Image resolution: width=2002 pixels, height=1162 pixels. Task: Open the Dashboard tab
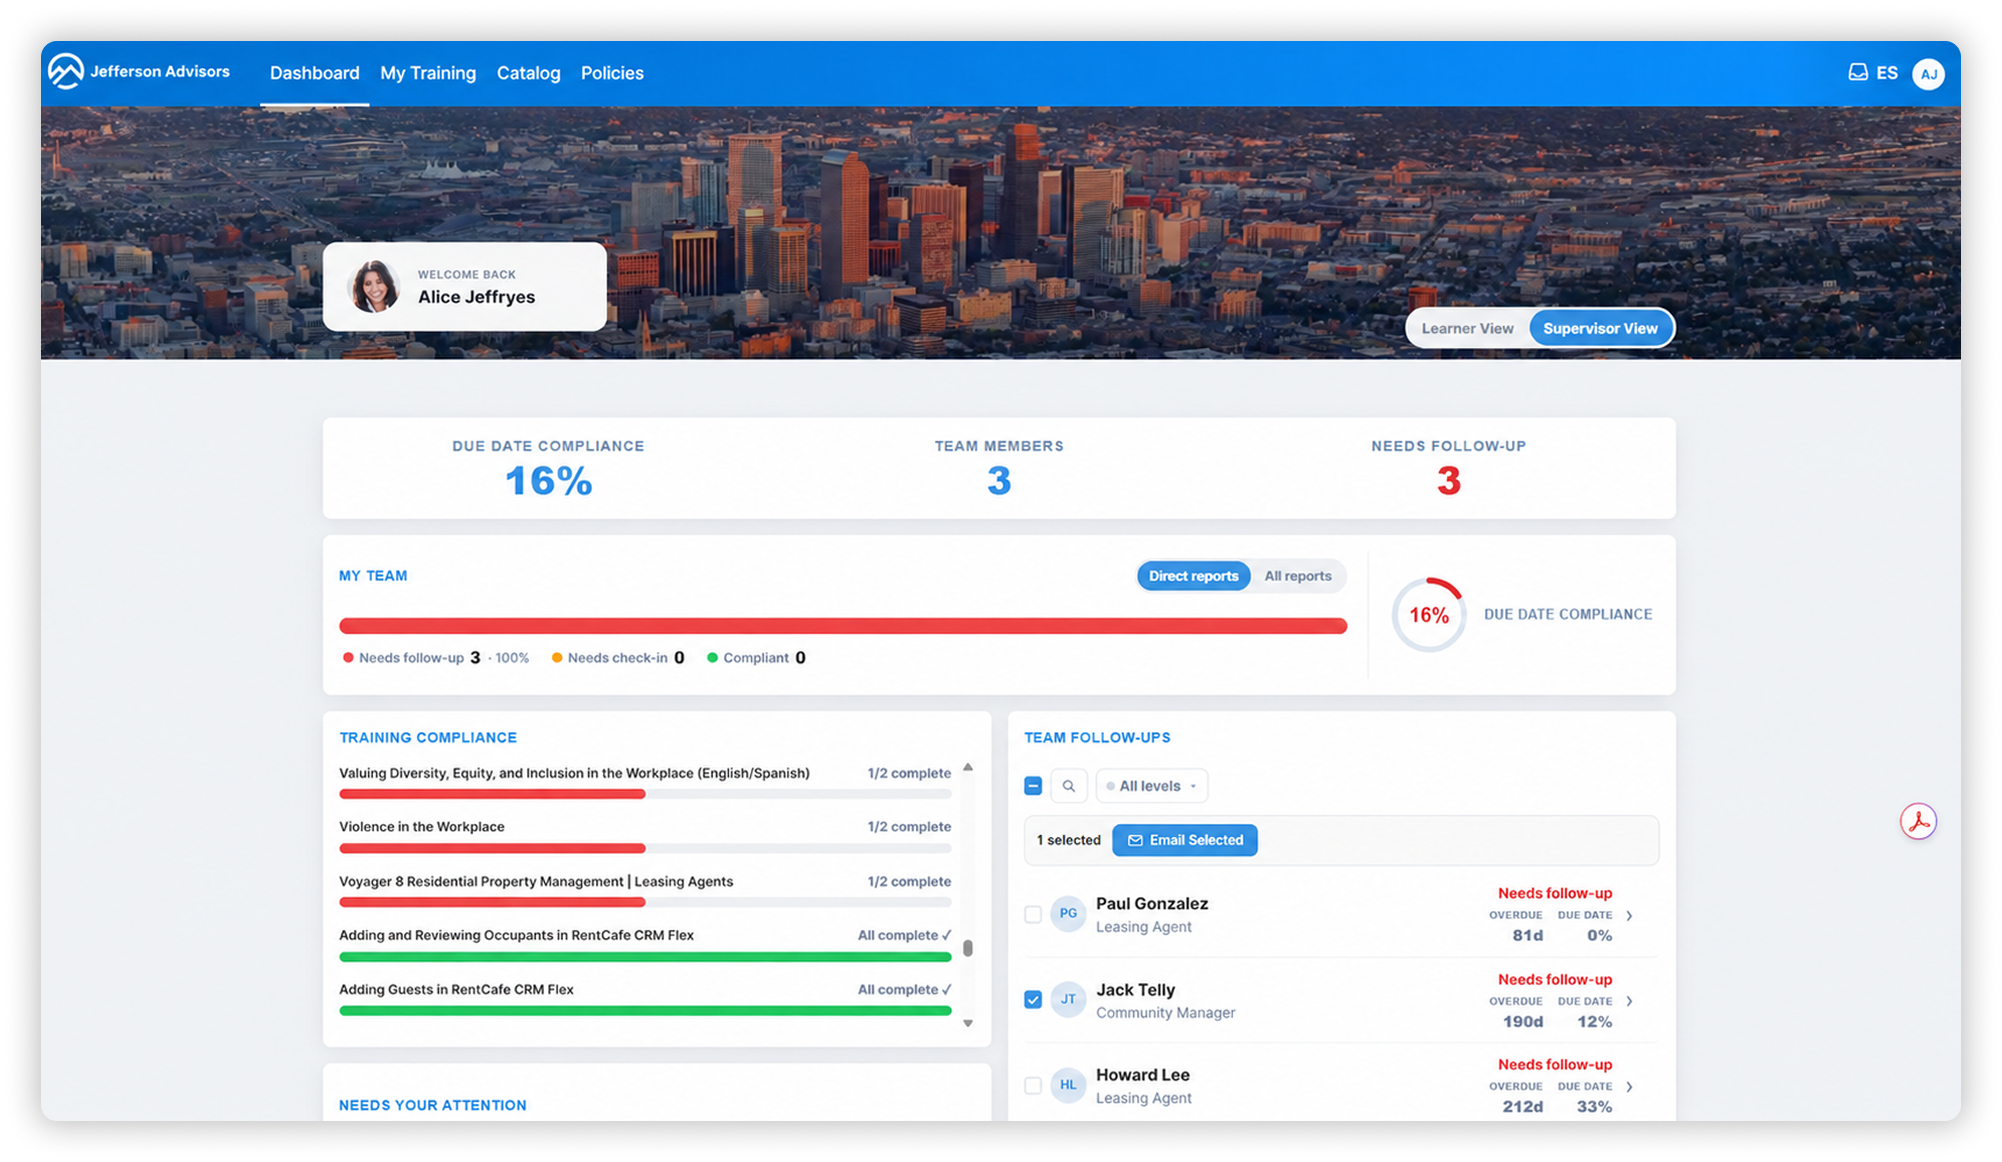point(314,73)
